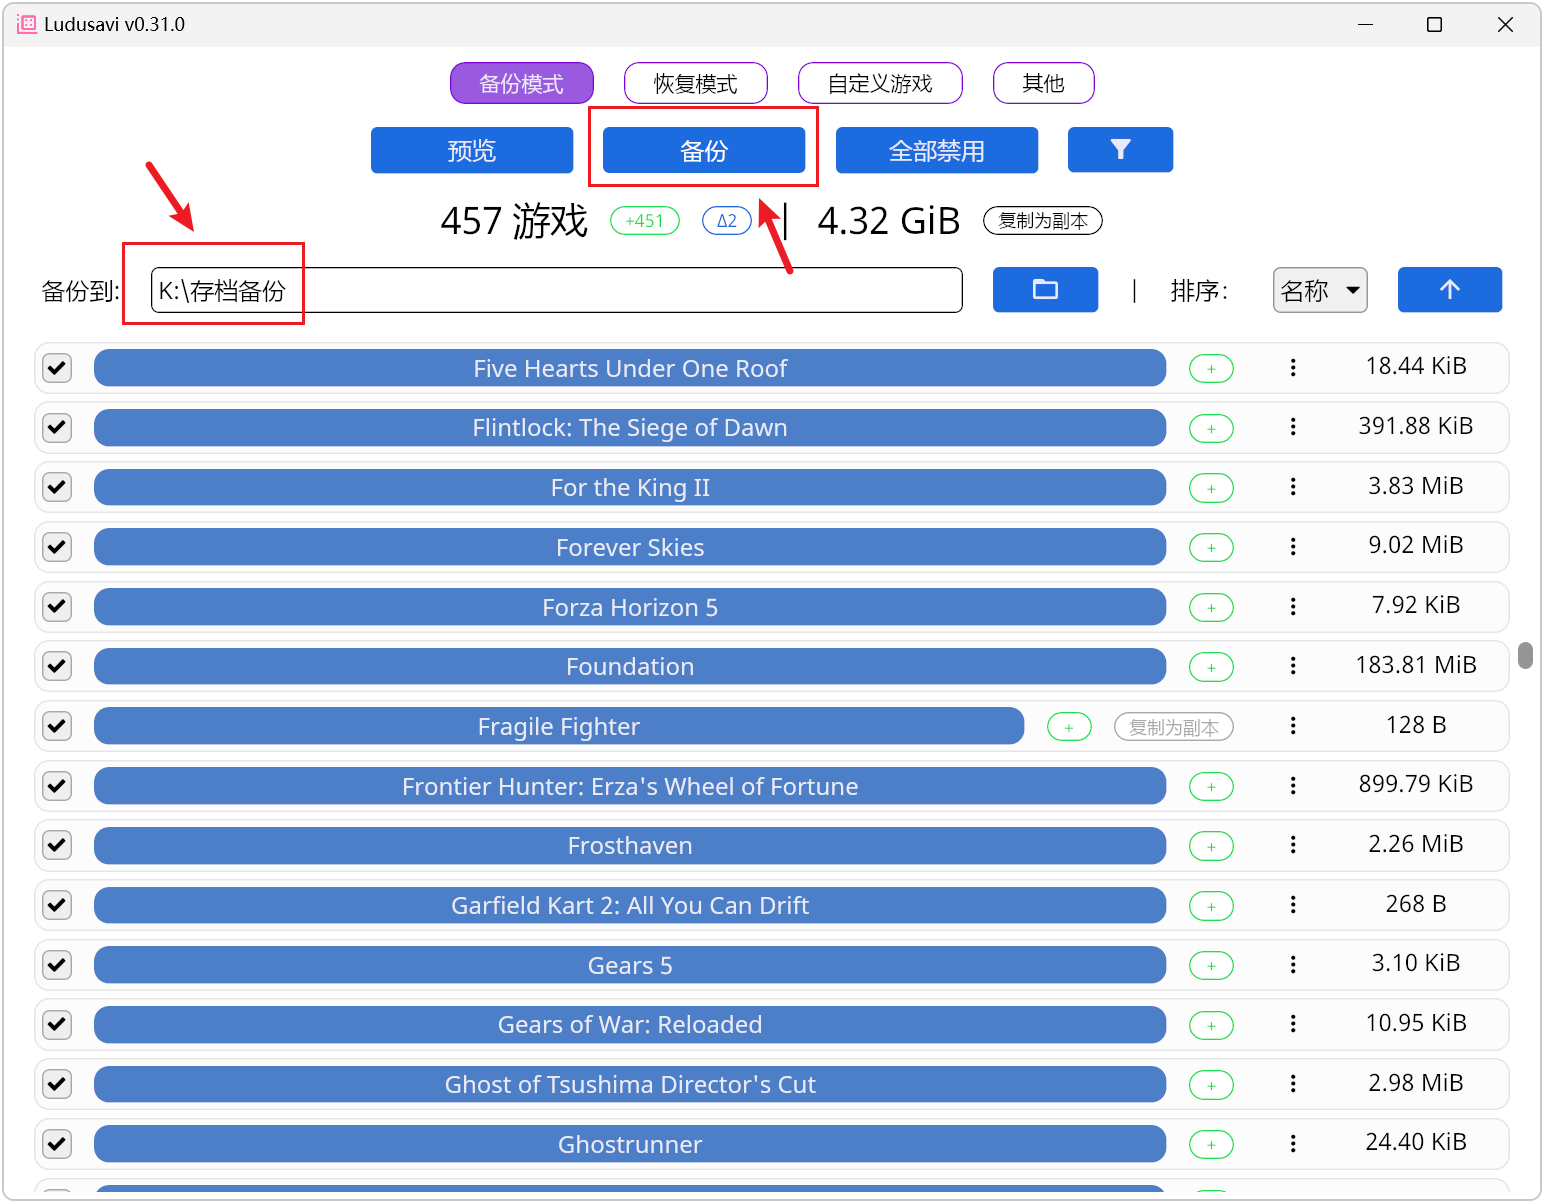Switch to 恢复模式 tab
The height and width of the screenshot is (1204, 1544).
tap(696, 83)
